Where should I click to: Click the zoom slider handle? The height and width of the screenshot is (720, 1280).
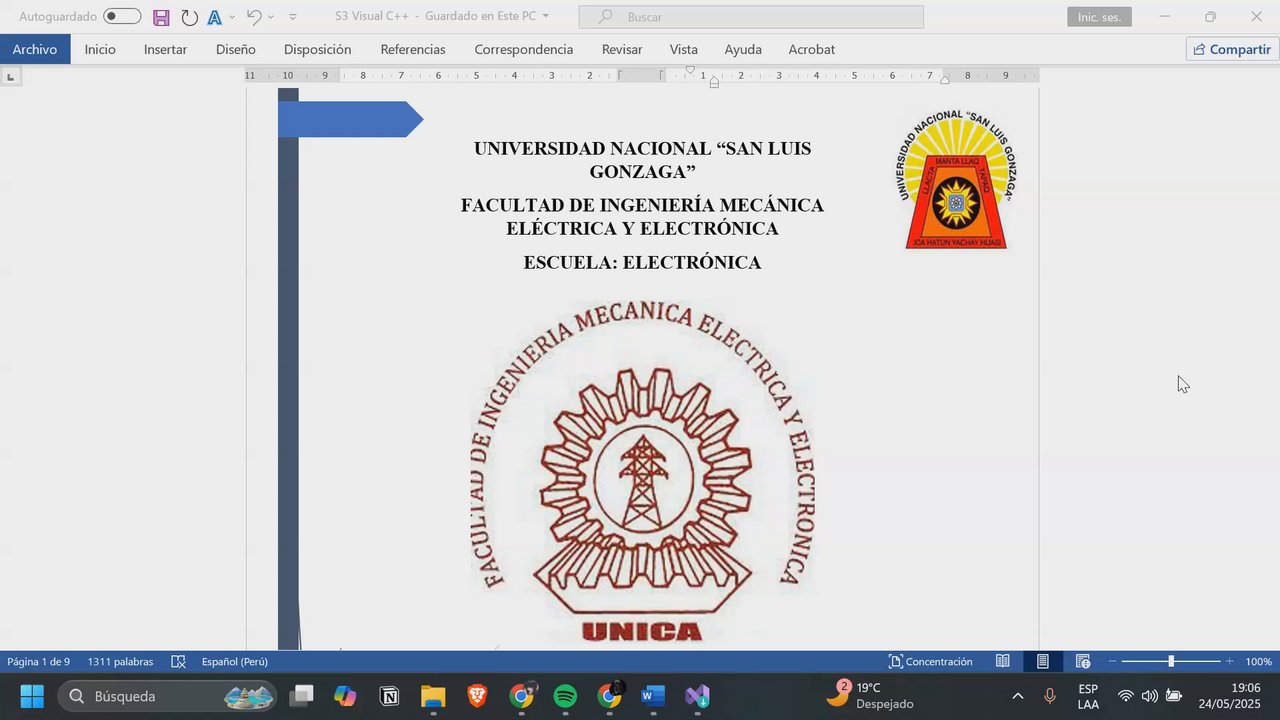(x=1171, y=662)
